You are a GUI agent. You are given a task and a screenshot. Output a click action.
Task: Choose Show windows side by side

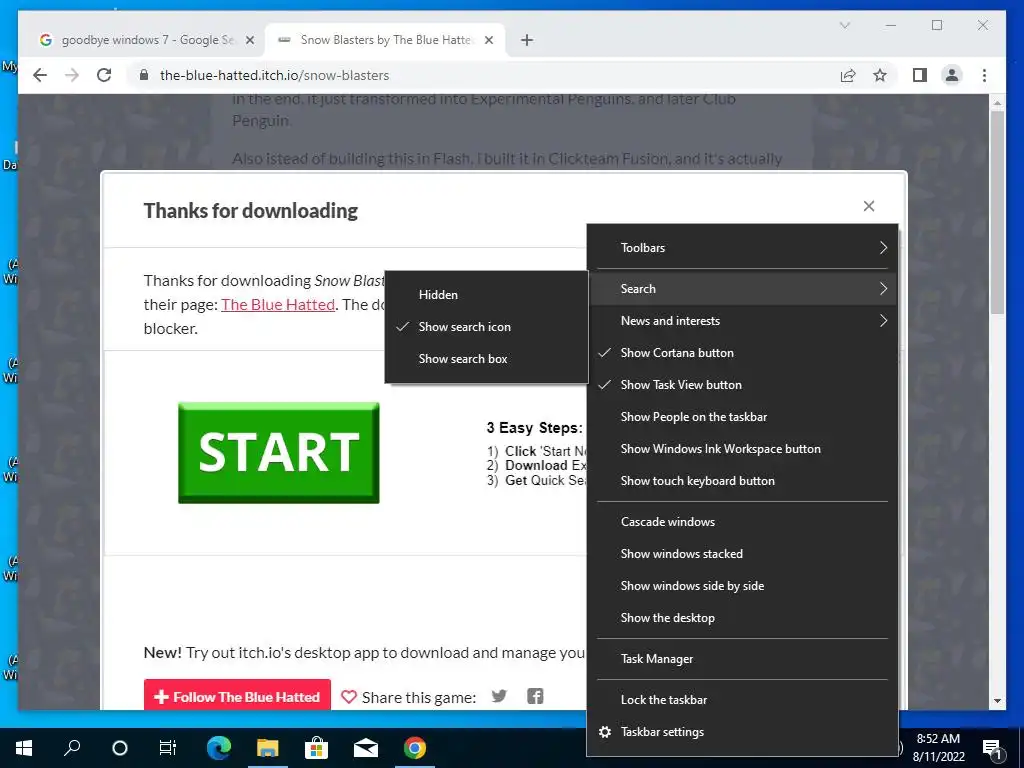pyautogui.click(x=743, y=586)
